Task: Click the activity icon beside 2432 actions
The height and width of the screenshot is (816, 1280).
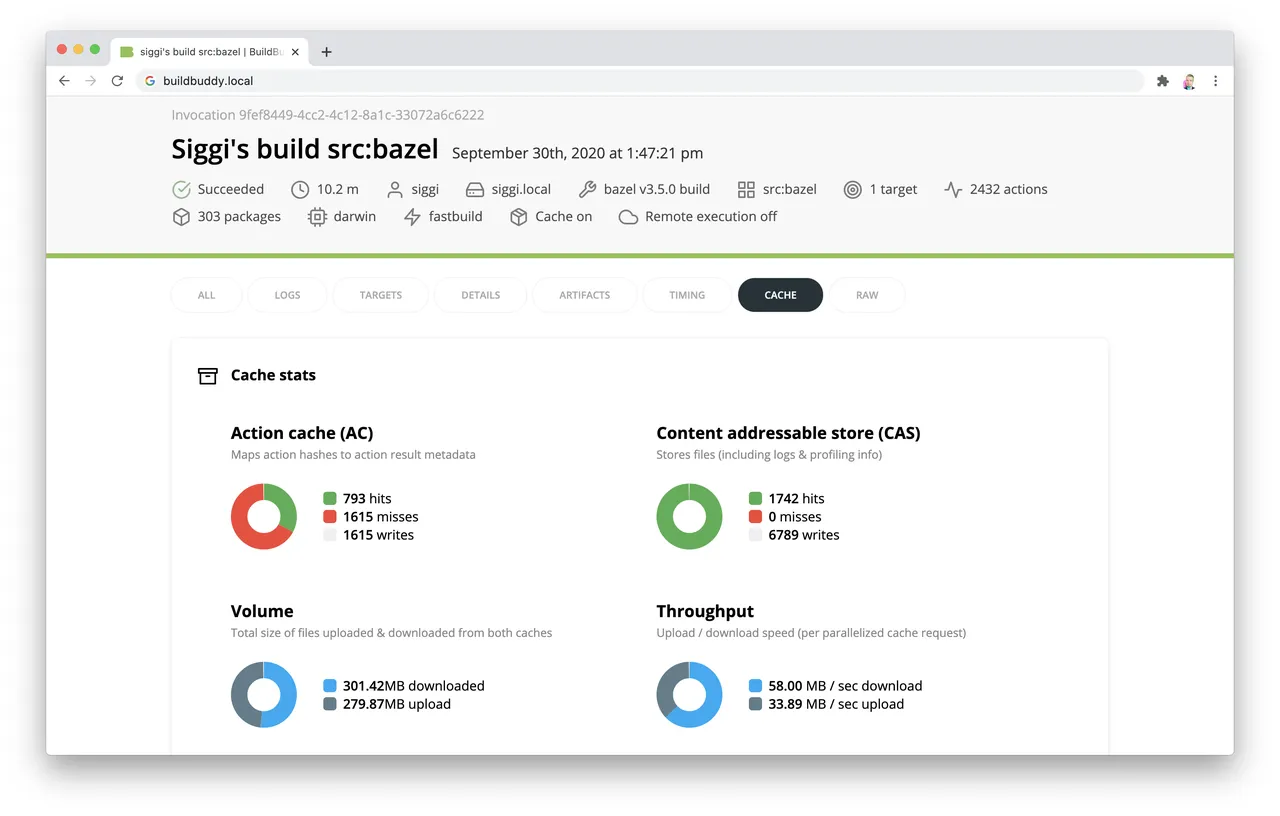Action: click(x=953, y=189)
